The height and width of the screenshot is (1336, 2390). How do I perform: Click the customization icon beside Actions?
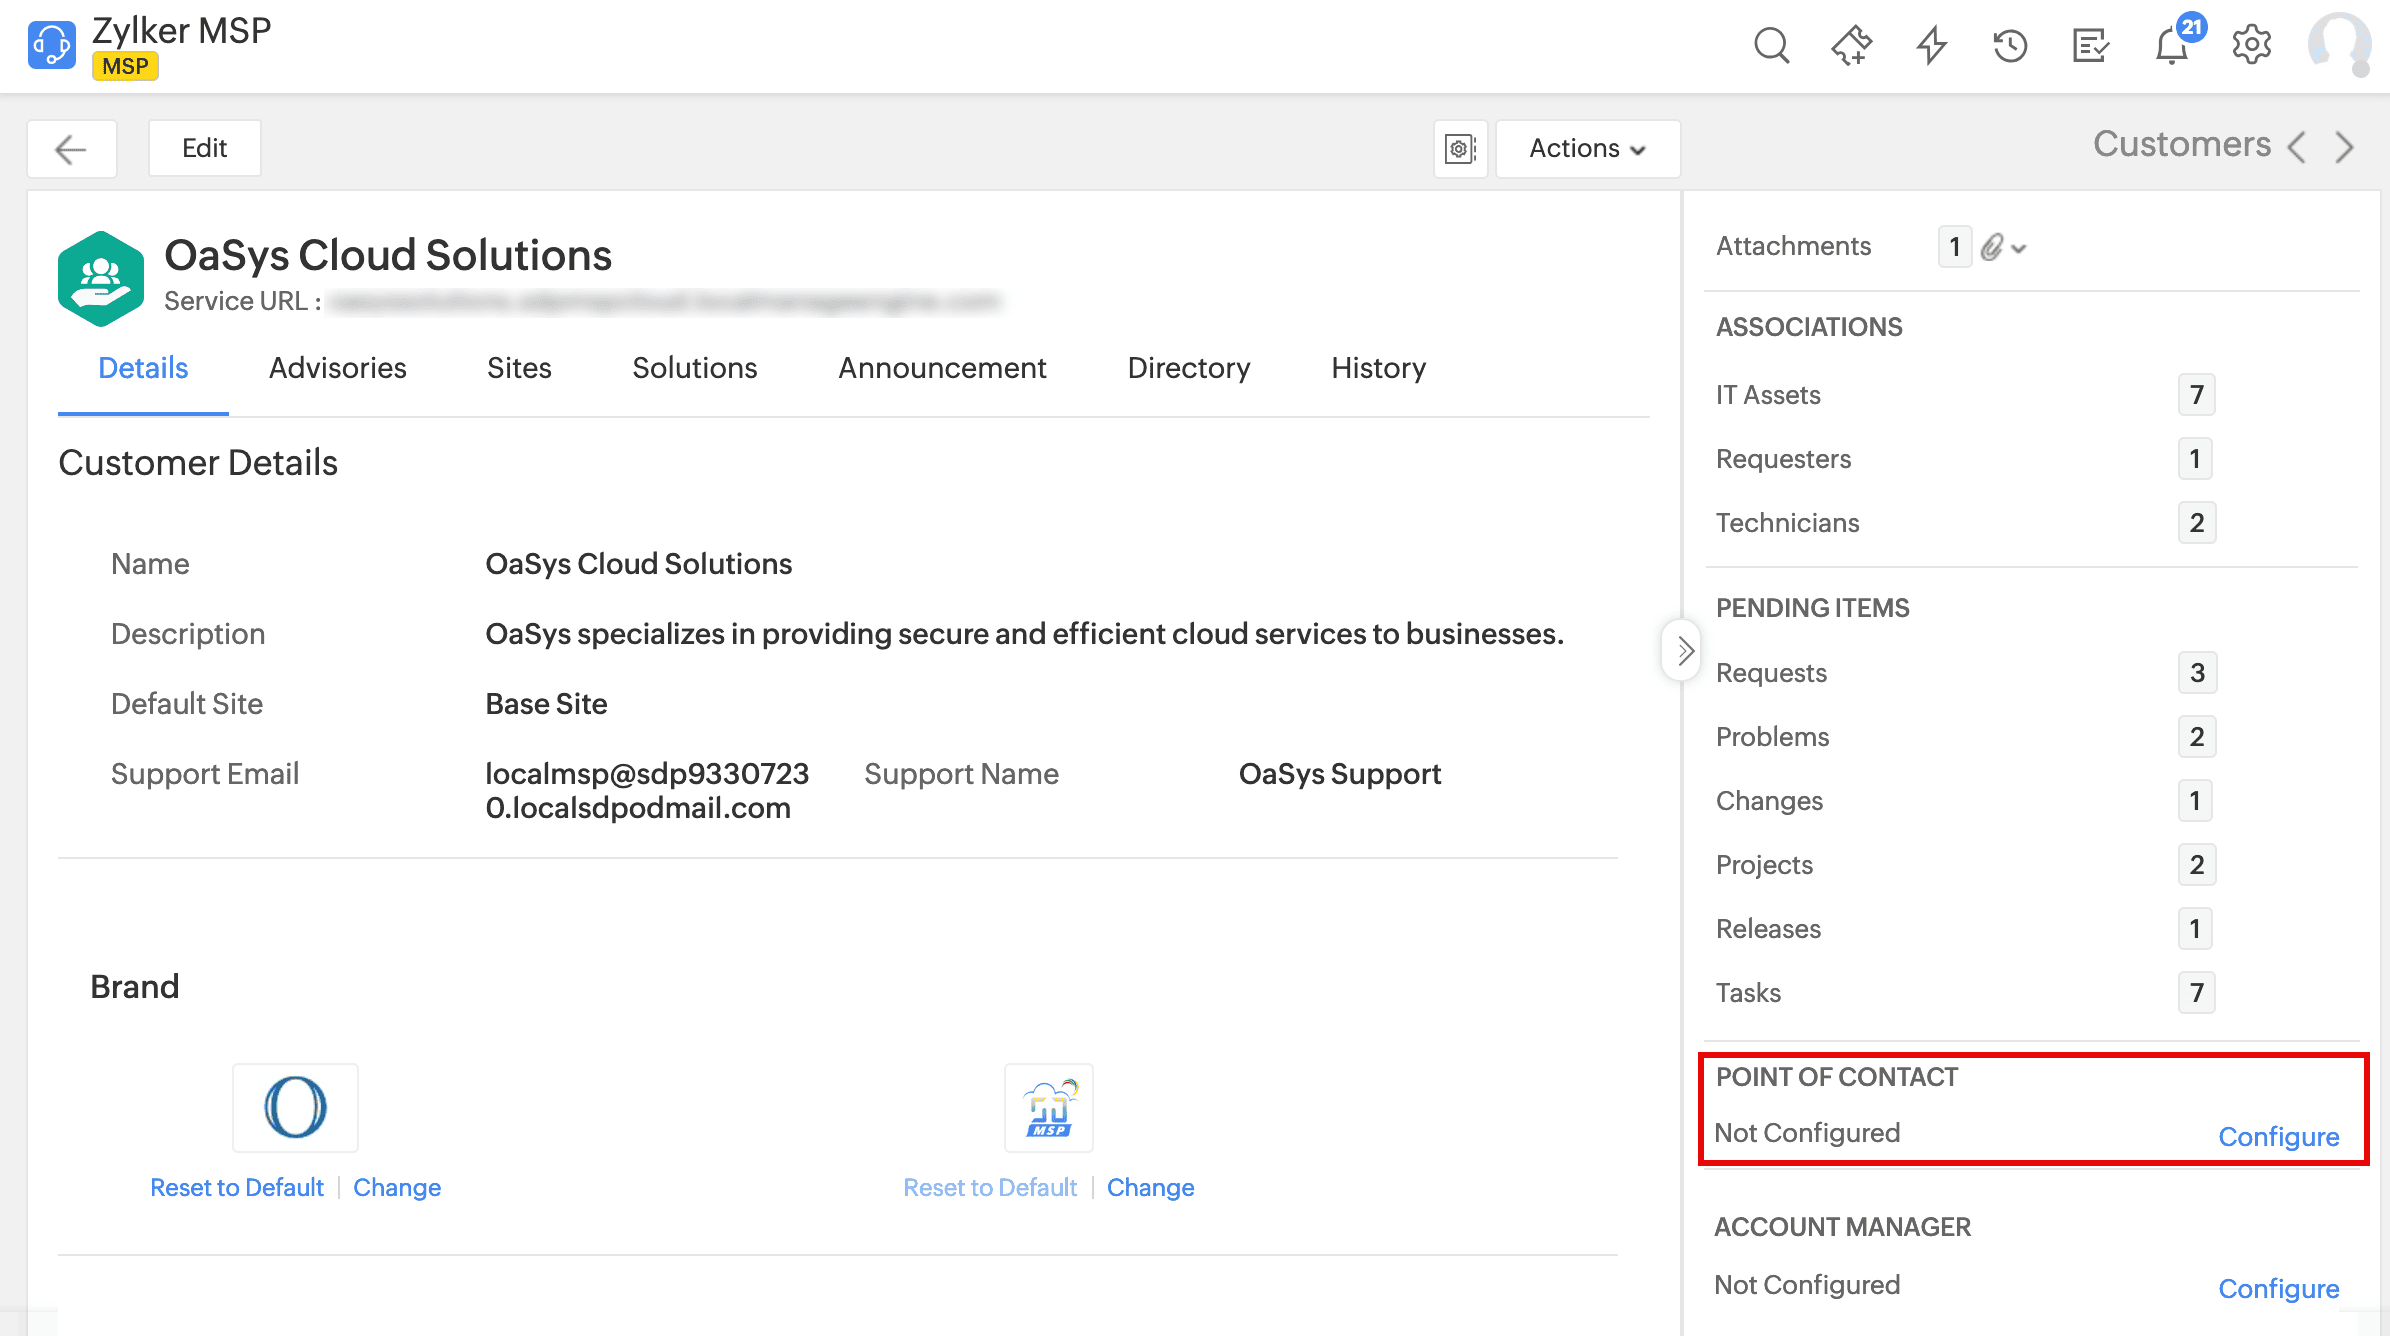[1460, 149]
